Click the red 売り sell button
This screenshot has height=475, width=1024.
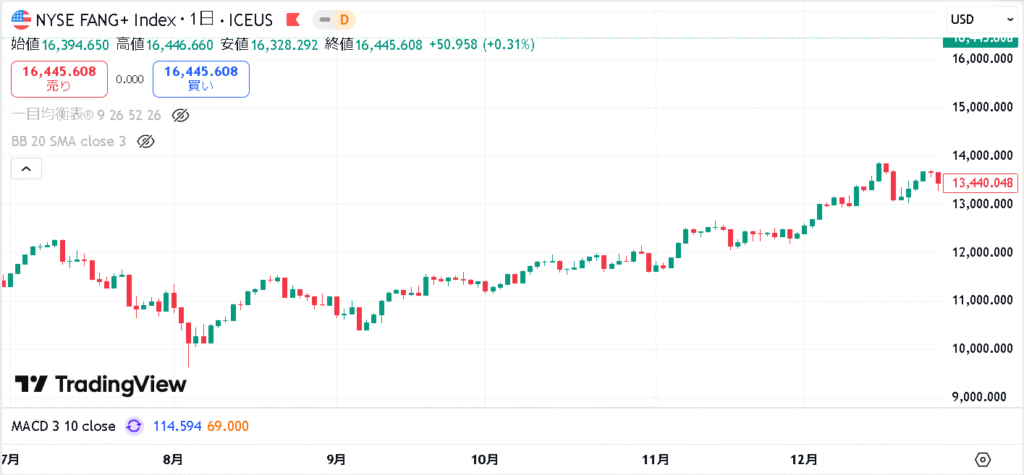59,78
